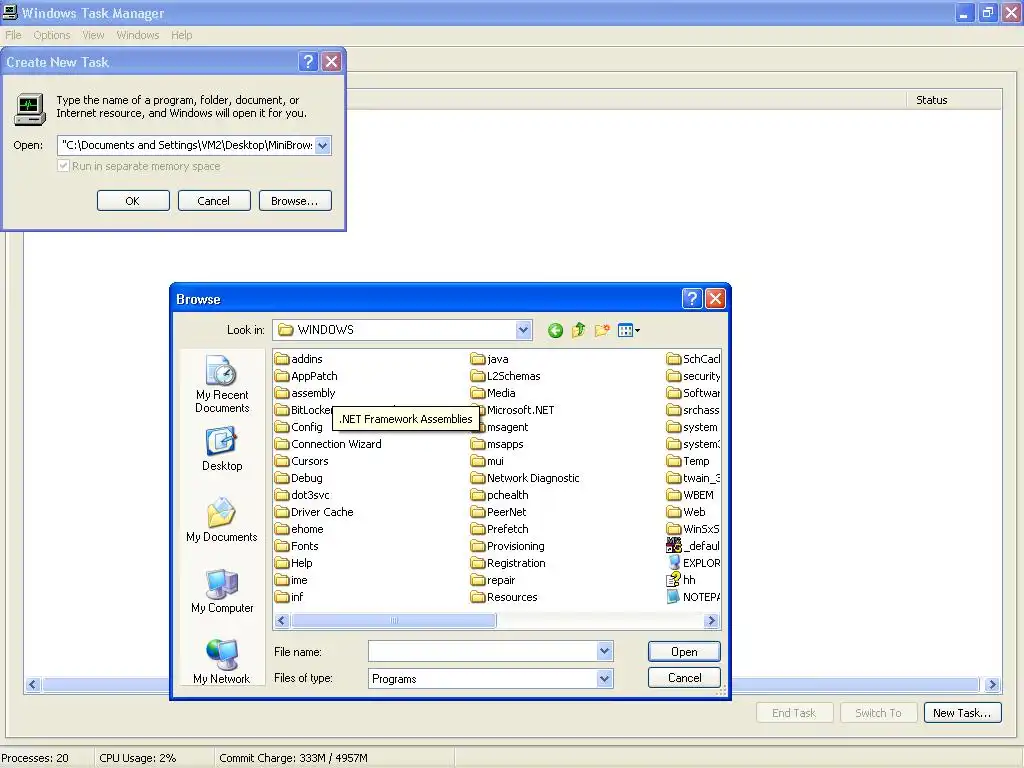Select the Config folder
The width and height of the screenshot is (1024, 768).
click(x=299, y=427)
